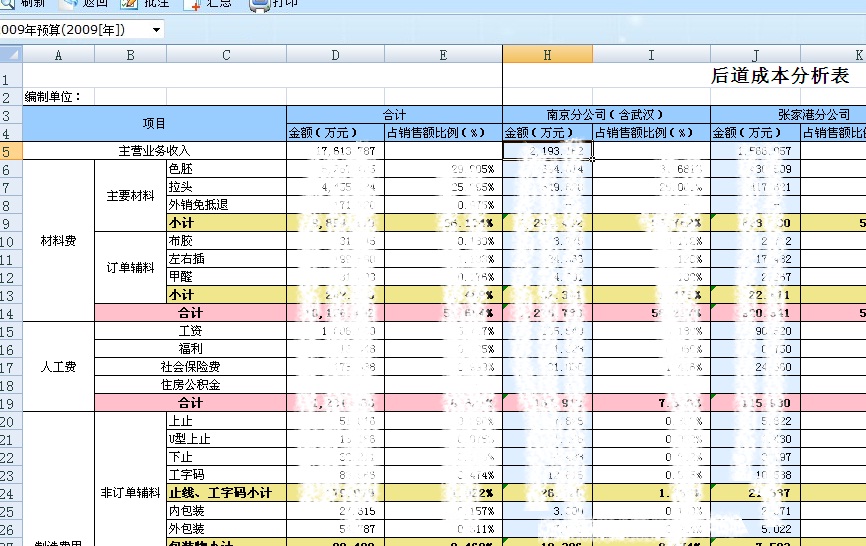Select column D header
Image resolution: width=866 pixels, height=546 pixels.
pos(335,55)
